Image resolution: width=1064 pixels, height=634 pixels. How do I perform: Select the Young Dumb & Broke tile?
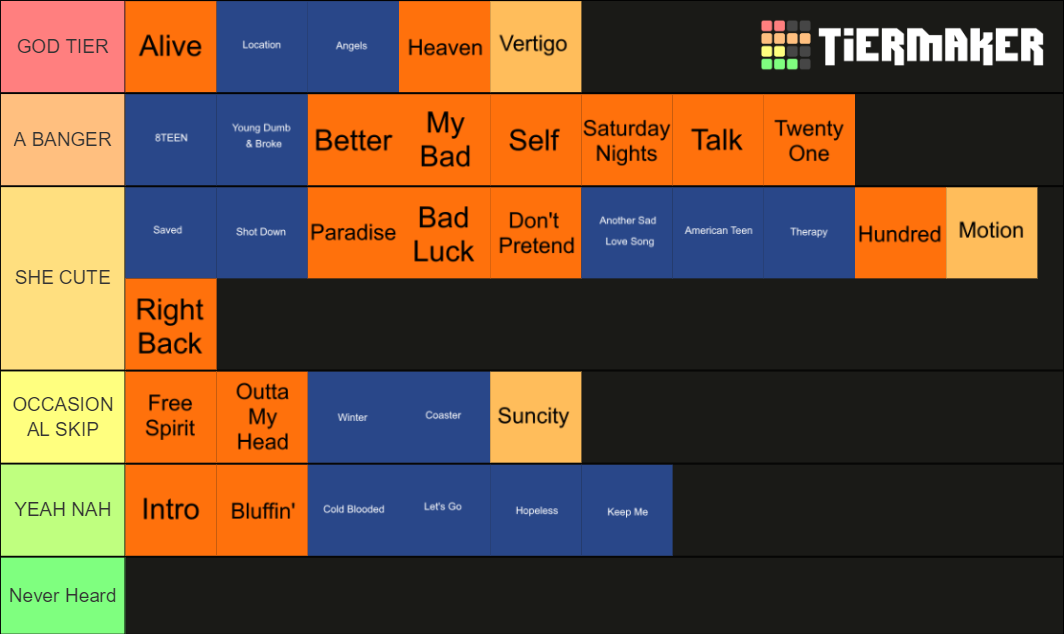click(x=262, y=139)
